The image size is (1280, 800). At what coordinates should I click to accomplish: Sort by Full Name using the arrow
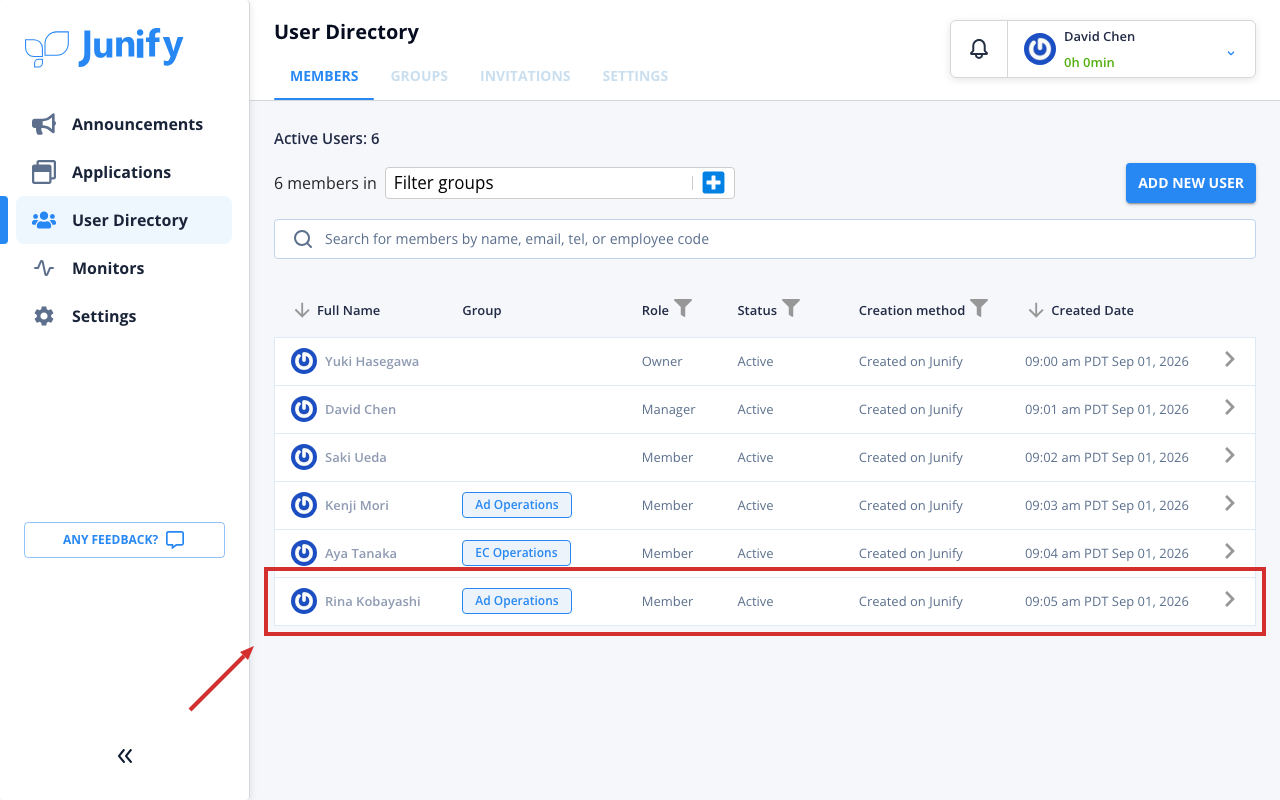[302, 310]
